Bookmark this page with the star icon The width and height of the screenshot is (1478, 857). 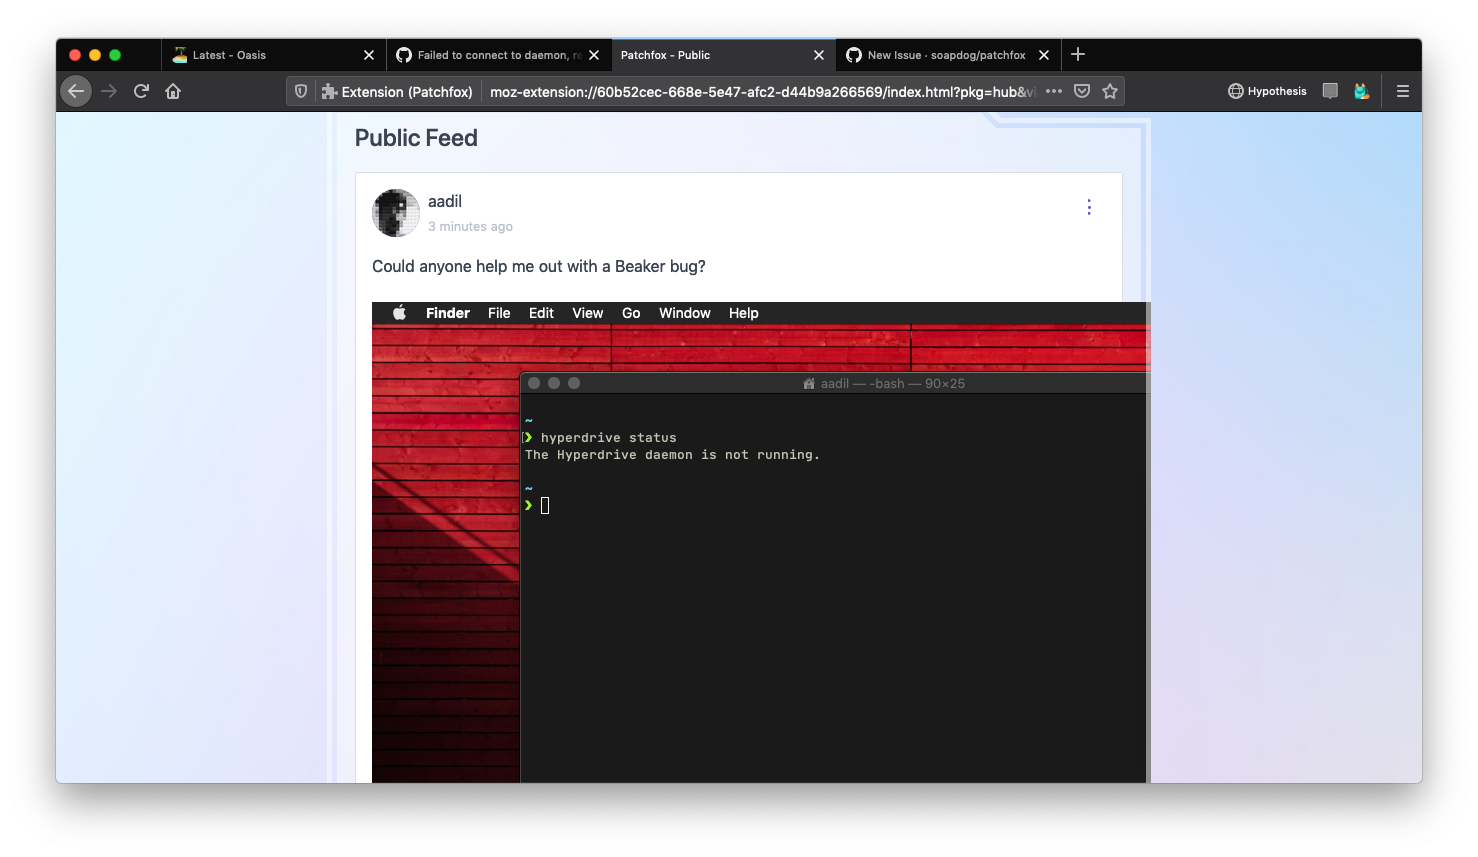pyautogui.click(x=1110, y=91)
